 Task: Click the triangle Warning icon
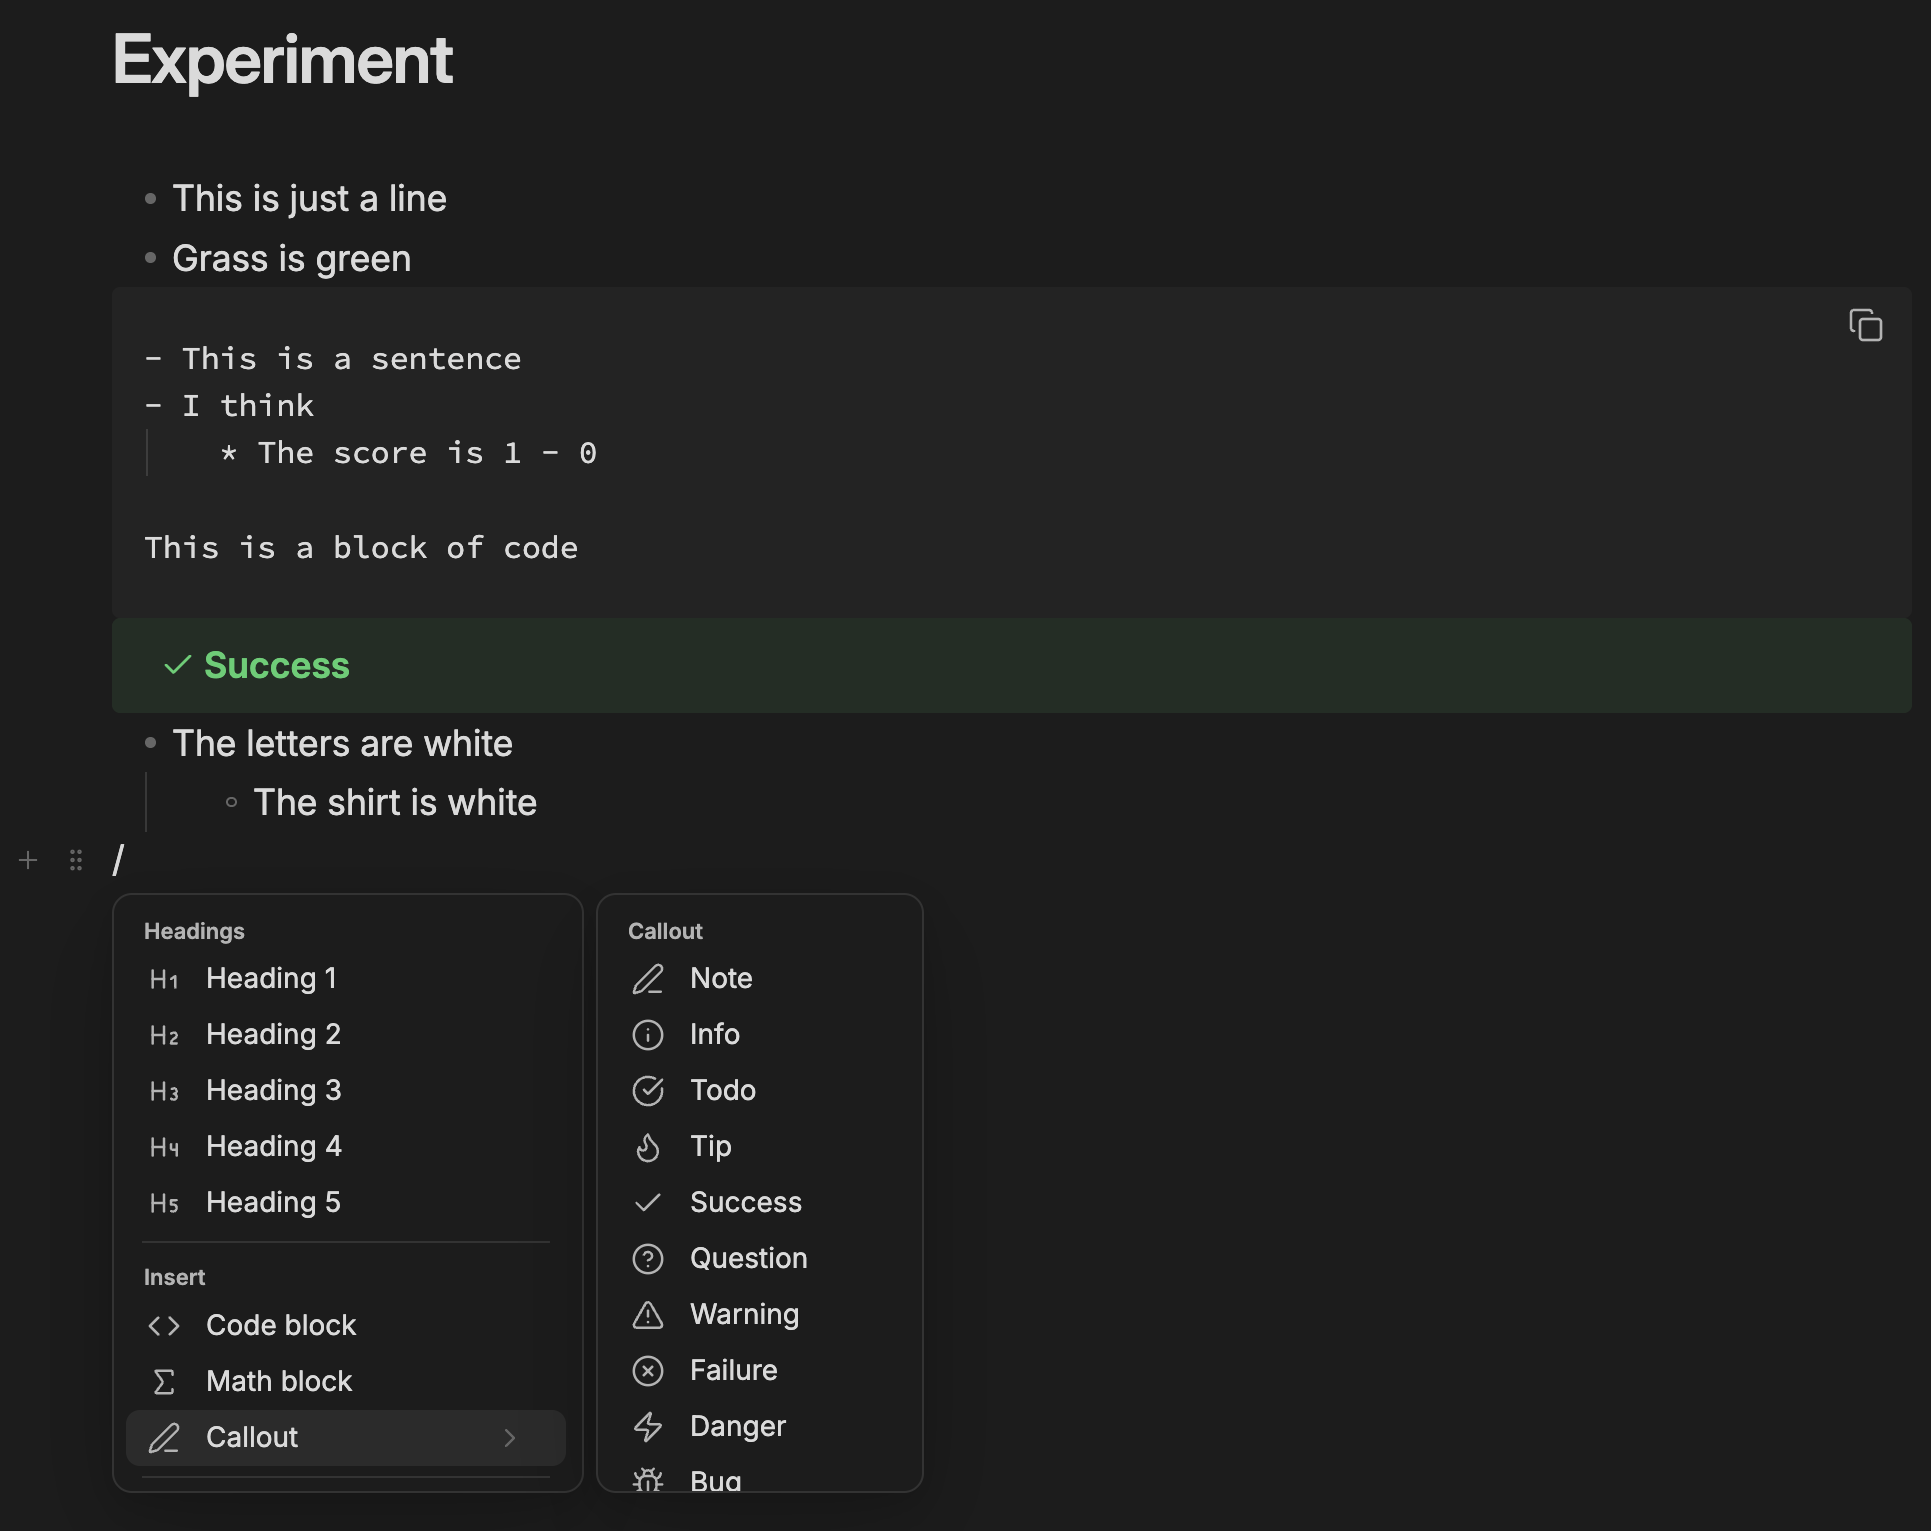coord(648,1315)
